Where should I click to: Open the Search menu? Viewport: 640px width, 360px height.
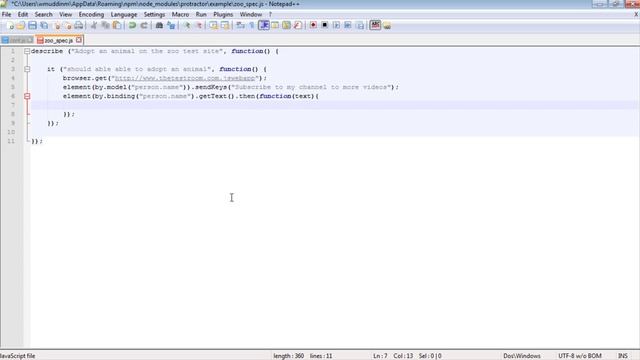click(44, 14)
